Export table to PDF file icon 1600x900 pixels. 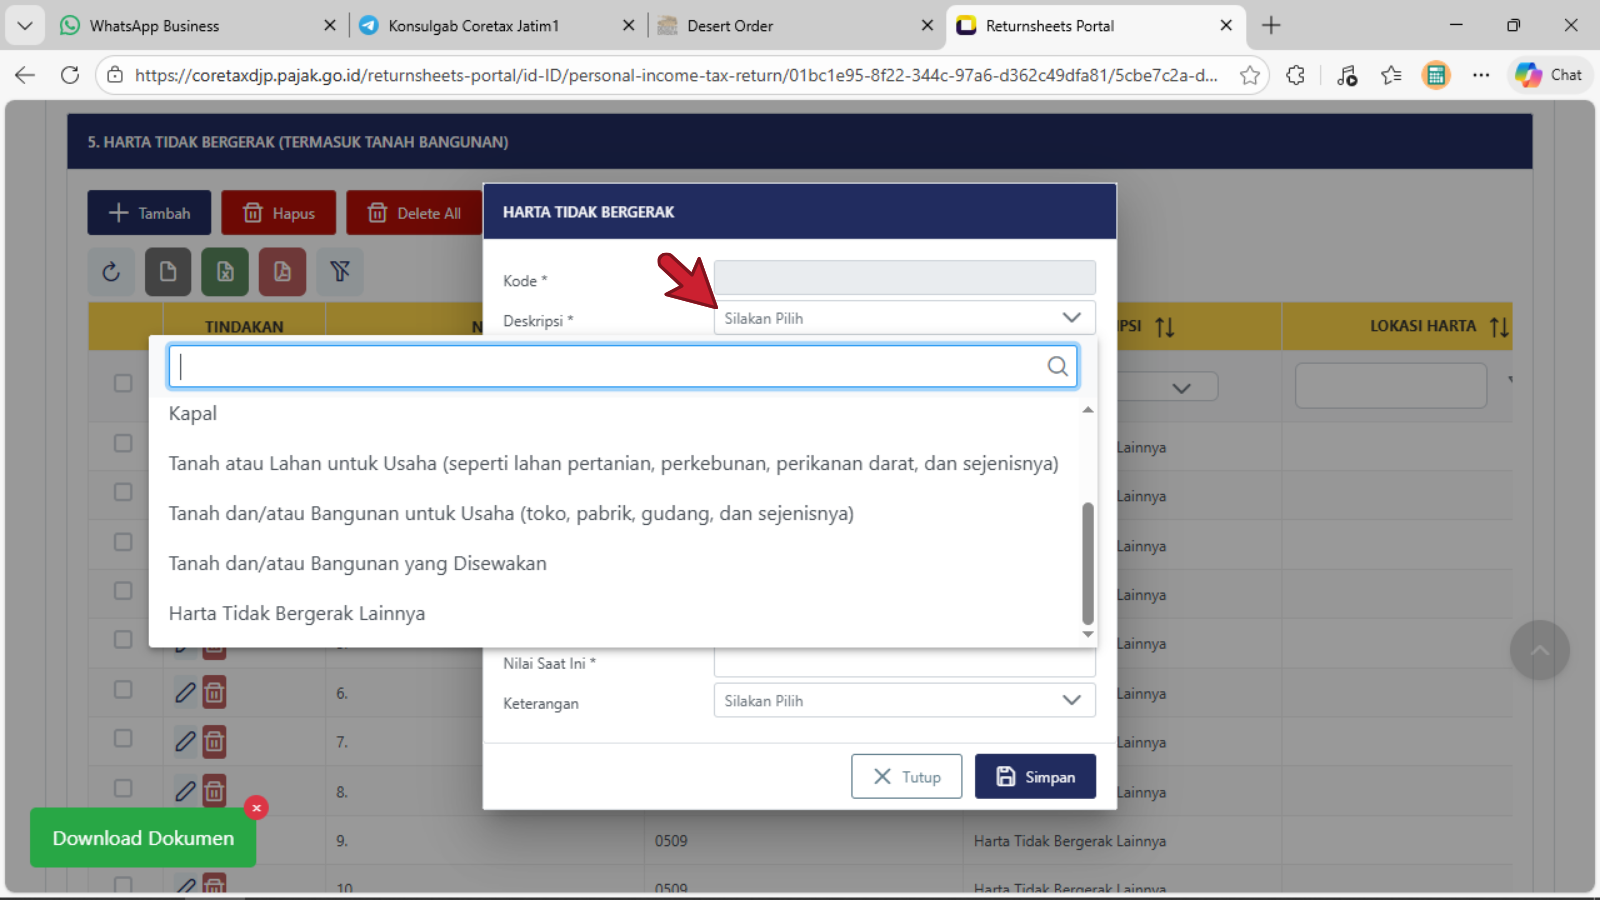(x=282, y=272)
